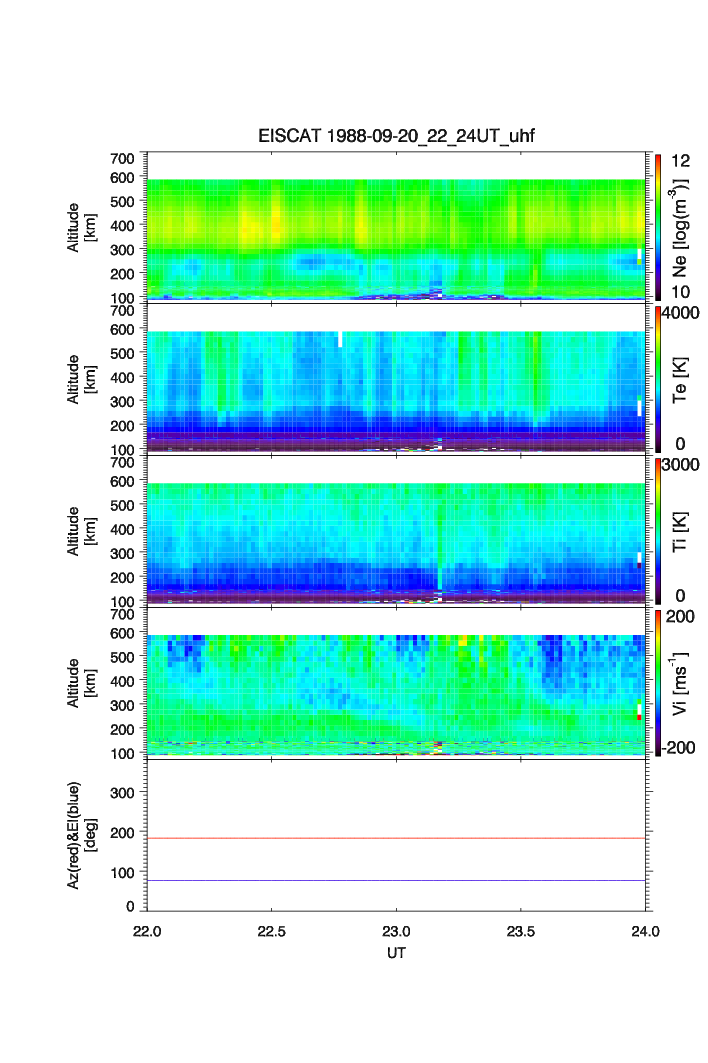This screenshot has width=708, height=1063.
Task: Click the EISCAT 1988-09-20 plot title
Action: [397, 137]
